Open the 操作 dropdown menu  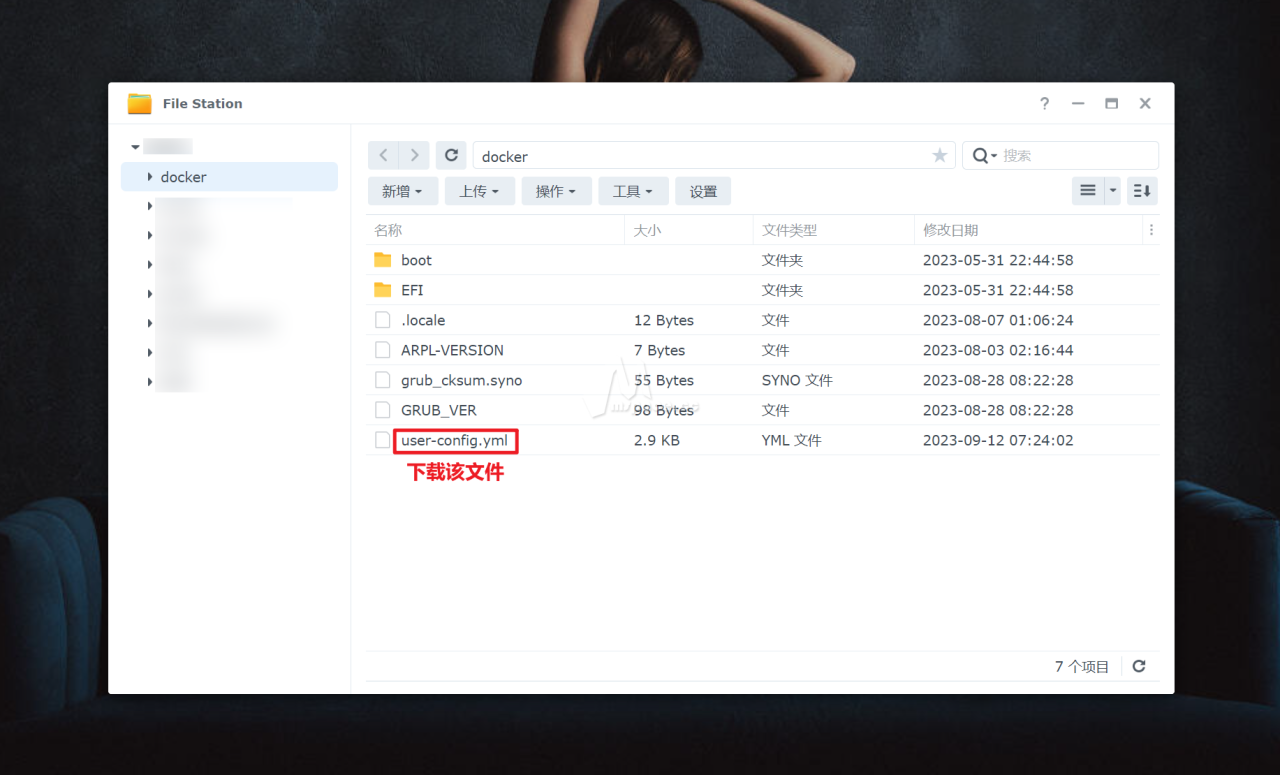556,191
